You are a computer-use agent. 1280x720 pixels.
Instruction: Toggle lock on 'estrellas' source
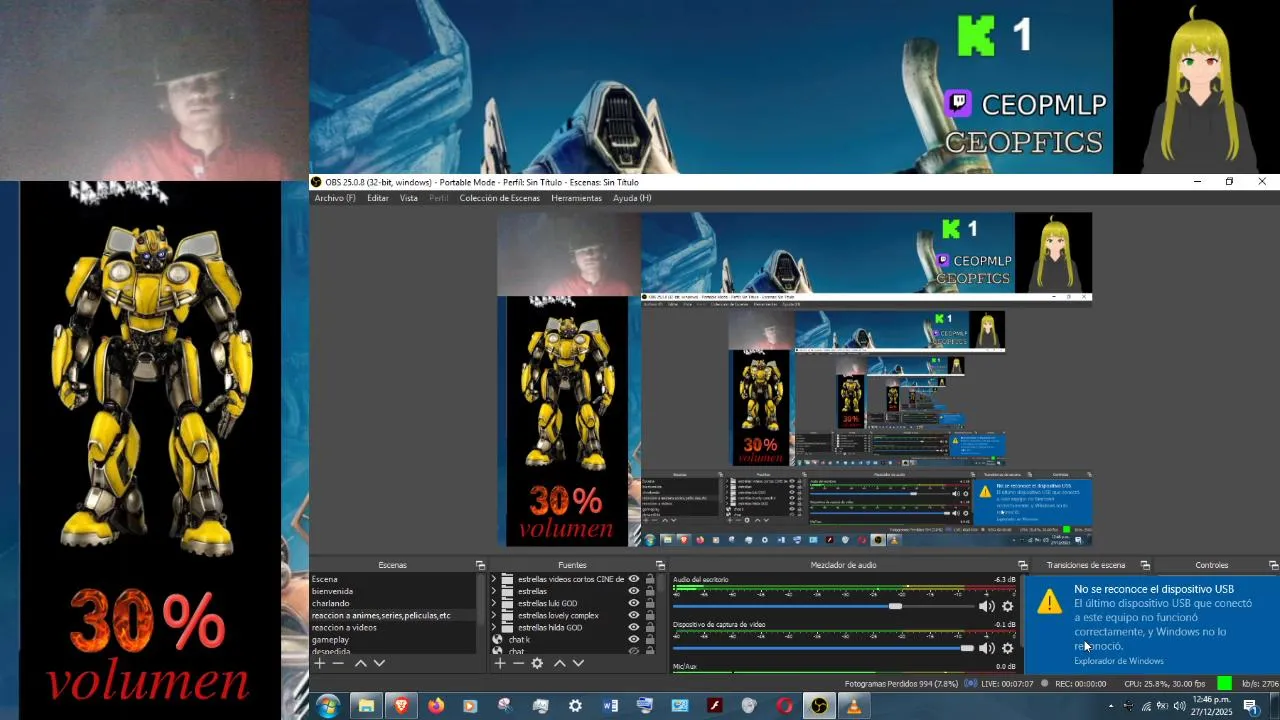[x=650, y=591]
